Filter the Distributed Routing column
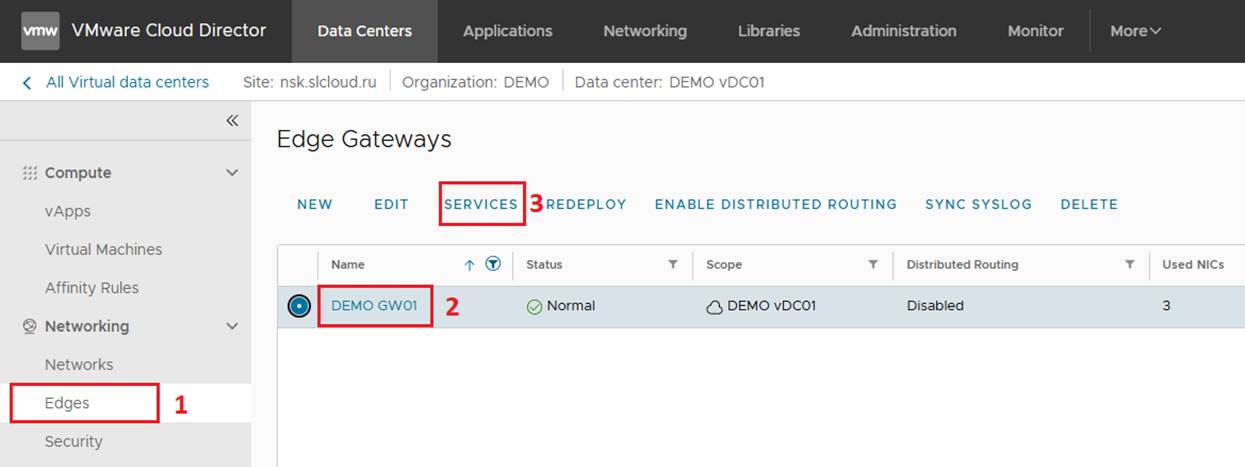1245x467 pixels. click(1130, 265)
